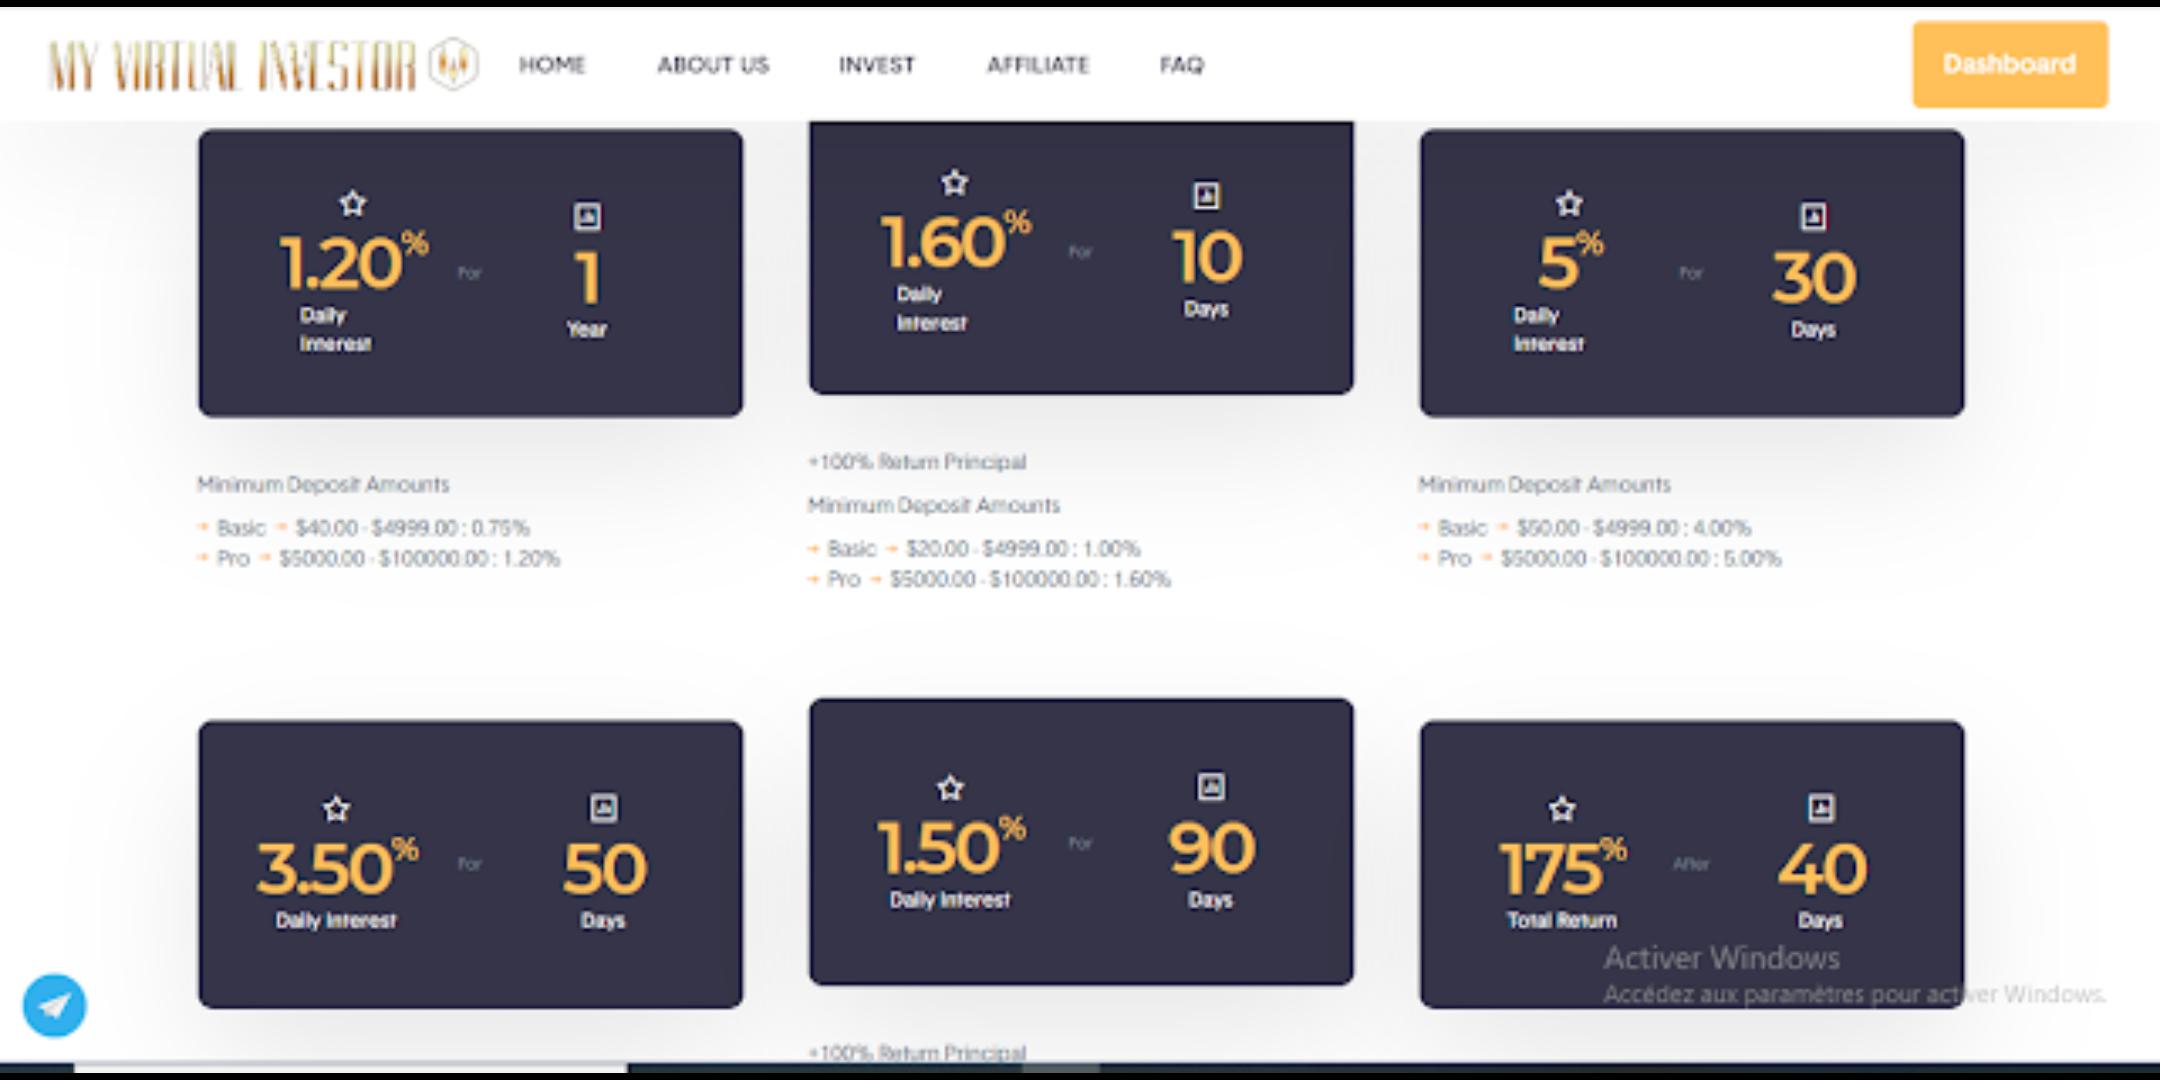The image size is (2160, 1080).
Task: Open the INVEST section
Action: tap(876, 65)
